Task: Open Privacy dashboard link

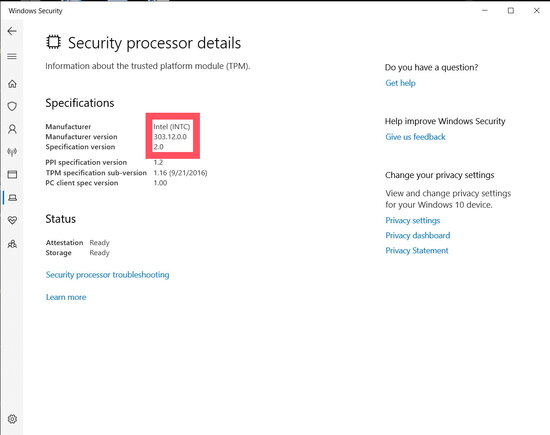Action: click(417, 235)
